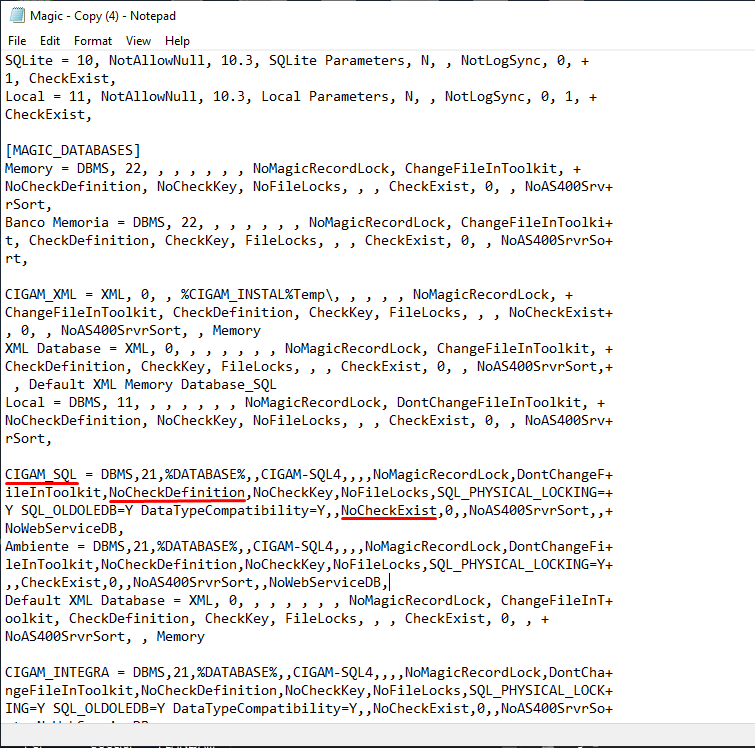Click the underlined NoCheckExist word in CIGAM_SQL

pyautogui.click(x=389, y=510)
